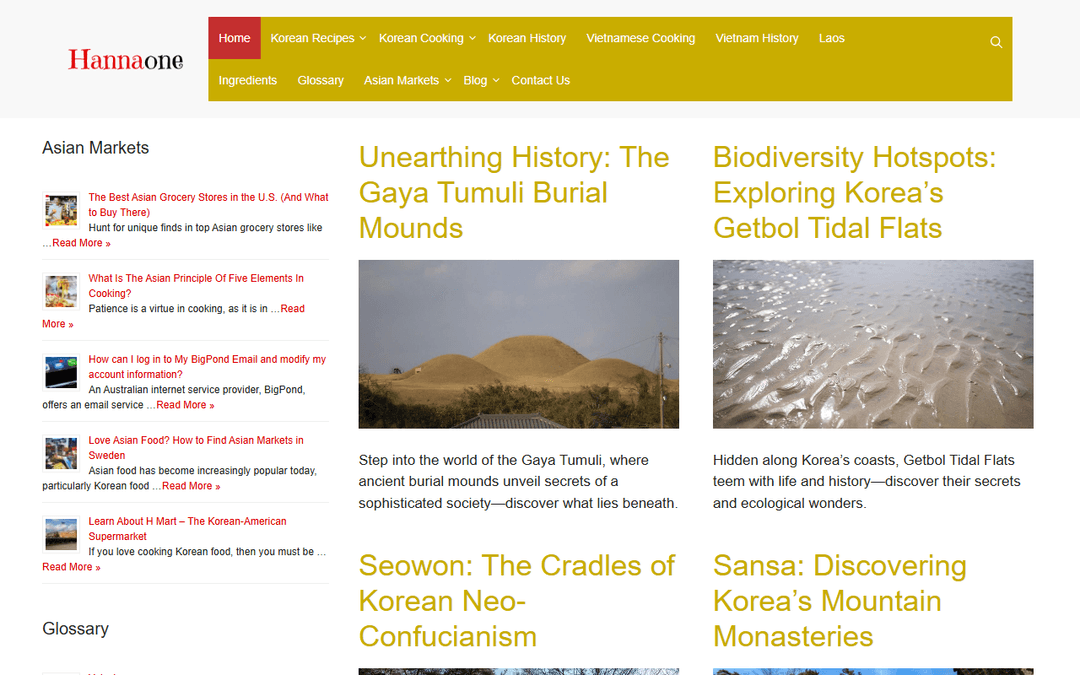Open the Korean Recipes menu item
This screenshot has height=675, width=1080.
[312, 38]
